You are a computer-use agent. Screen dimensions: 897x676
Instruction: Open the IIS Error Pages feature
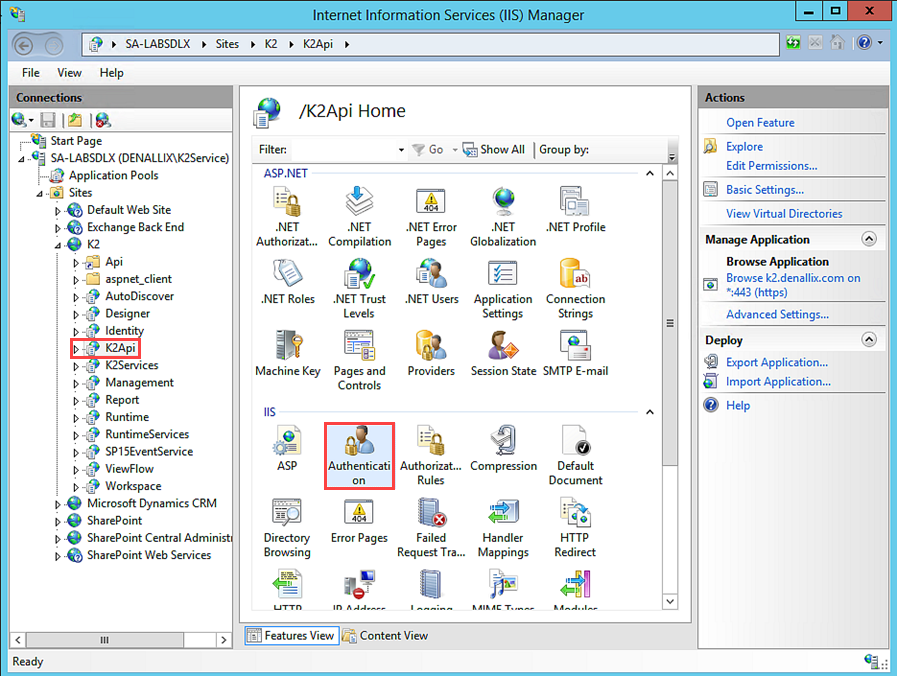click(359, 520)
